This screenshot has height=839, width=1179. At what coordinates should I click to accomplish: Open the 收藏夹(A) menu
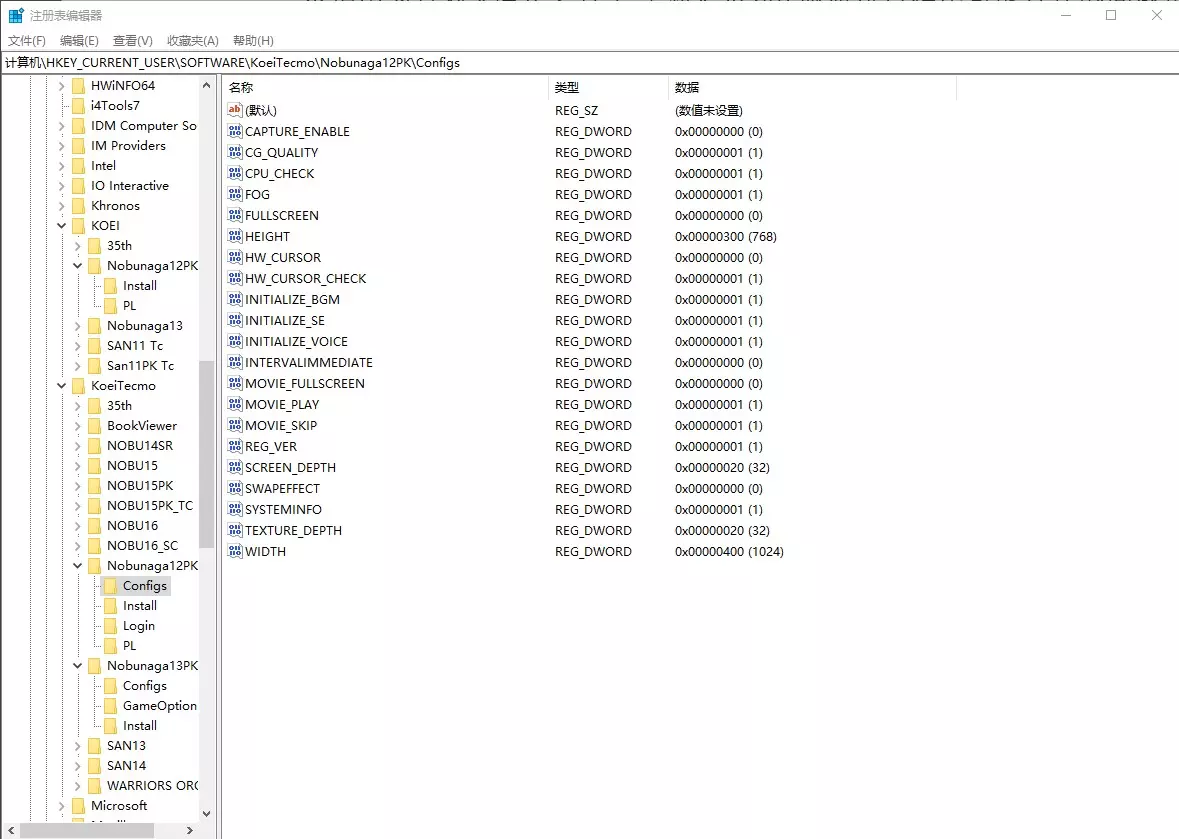point(192,41)
